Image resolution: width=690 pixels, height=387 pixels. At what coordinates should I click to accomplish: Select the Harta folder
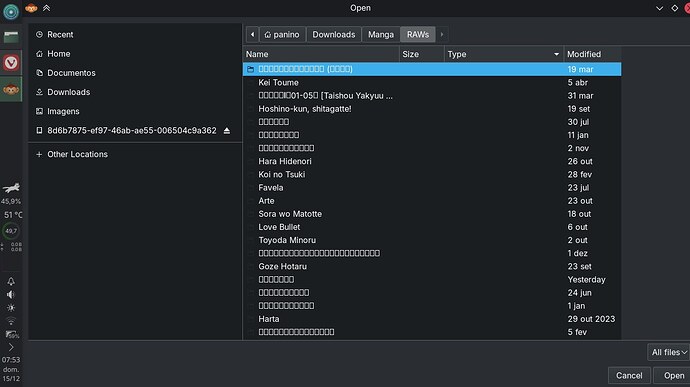pyautogui.click(x=432, y=319)
